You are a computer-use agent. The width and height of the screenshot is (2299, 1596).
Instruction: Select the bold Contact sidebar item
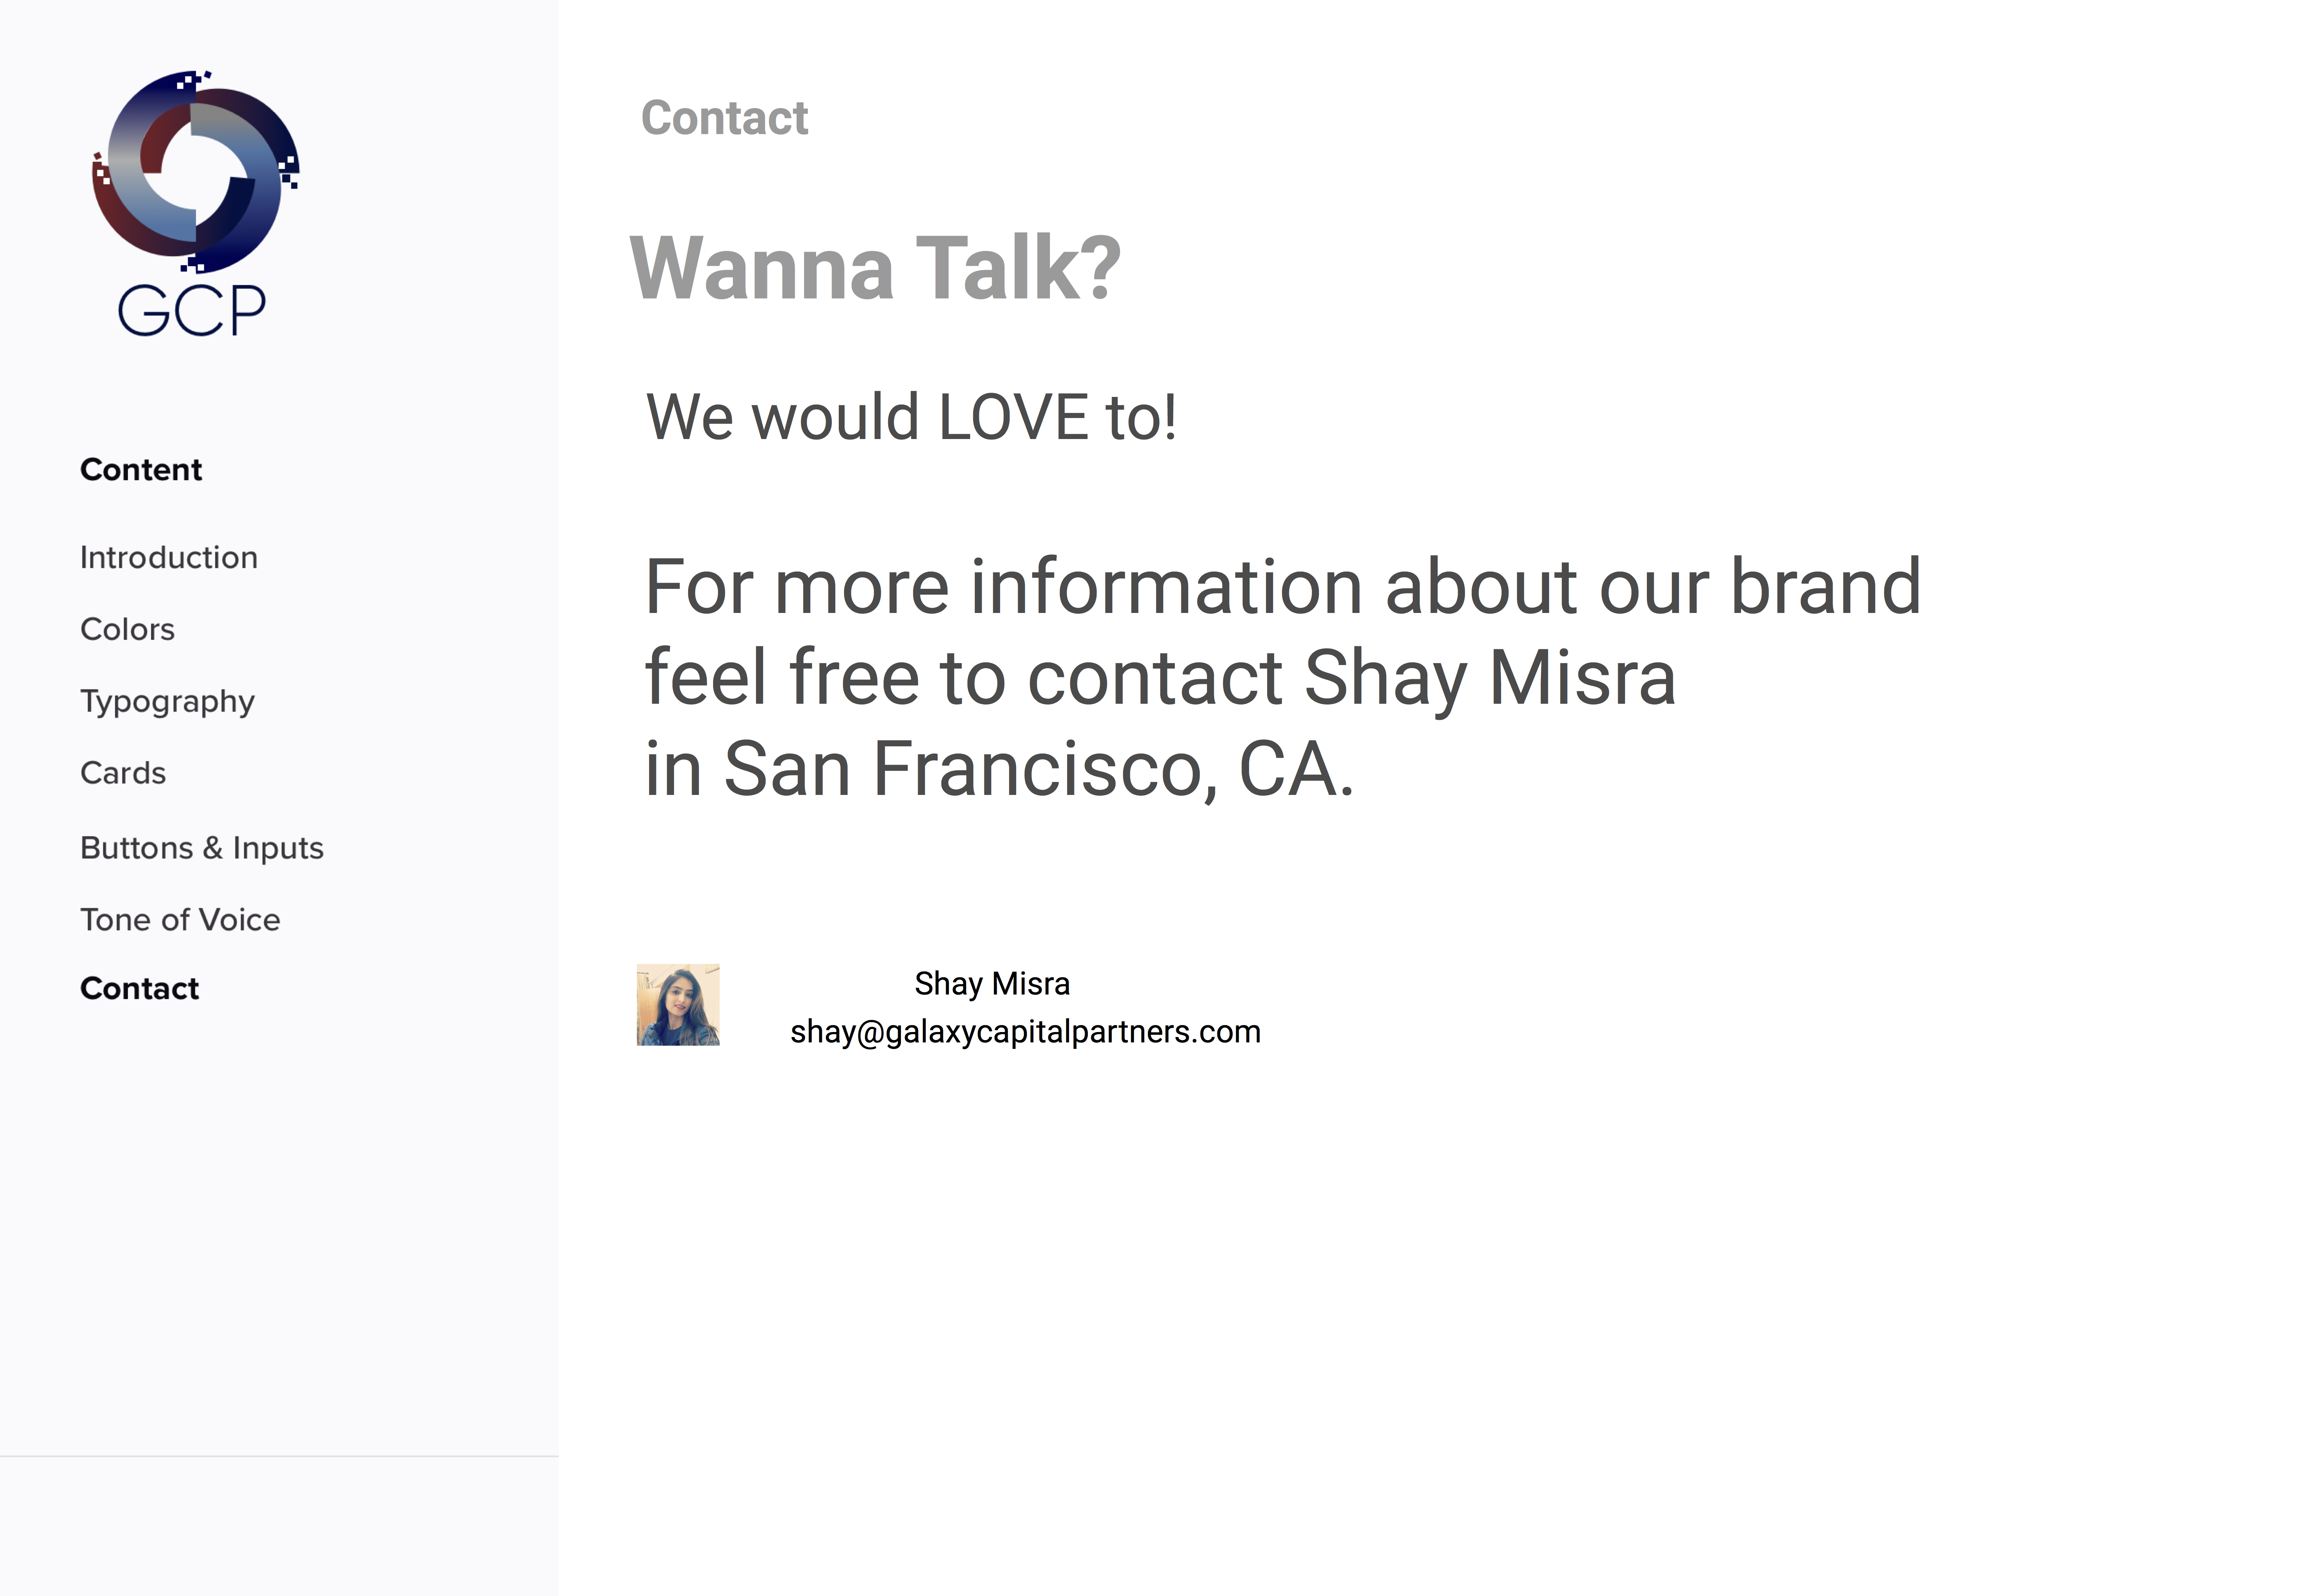pyautogui.click(x=139, y=989)
